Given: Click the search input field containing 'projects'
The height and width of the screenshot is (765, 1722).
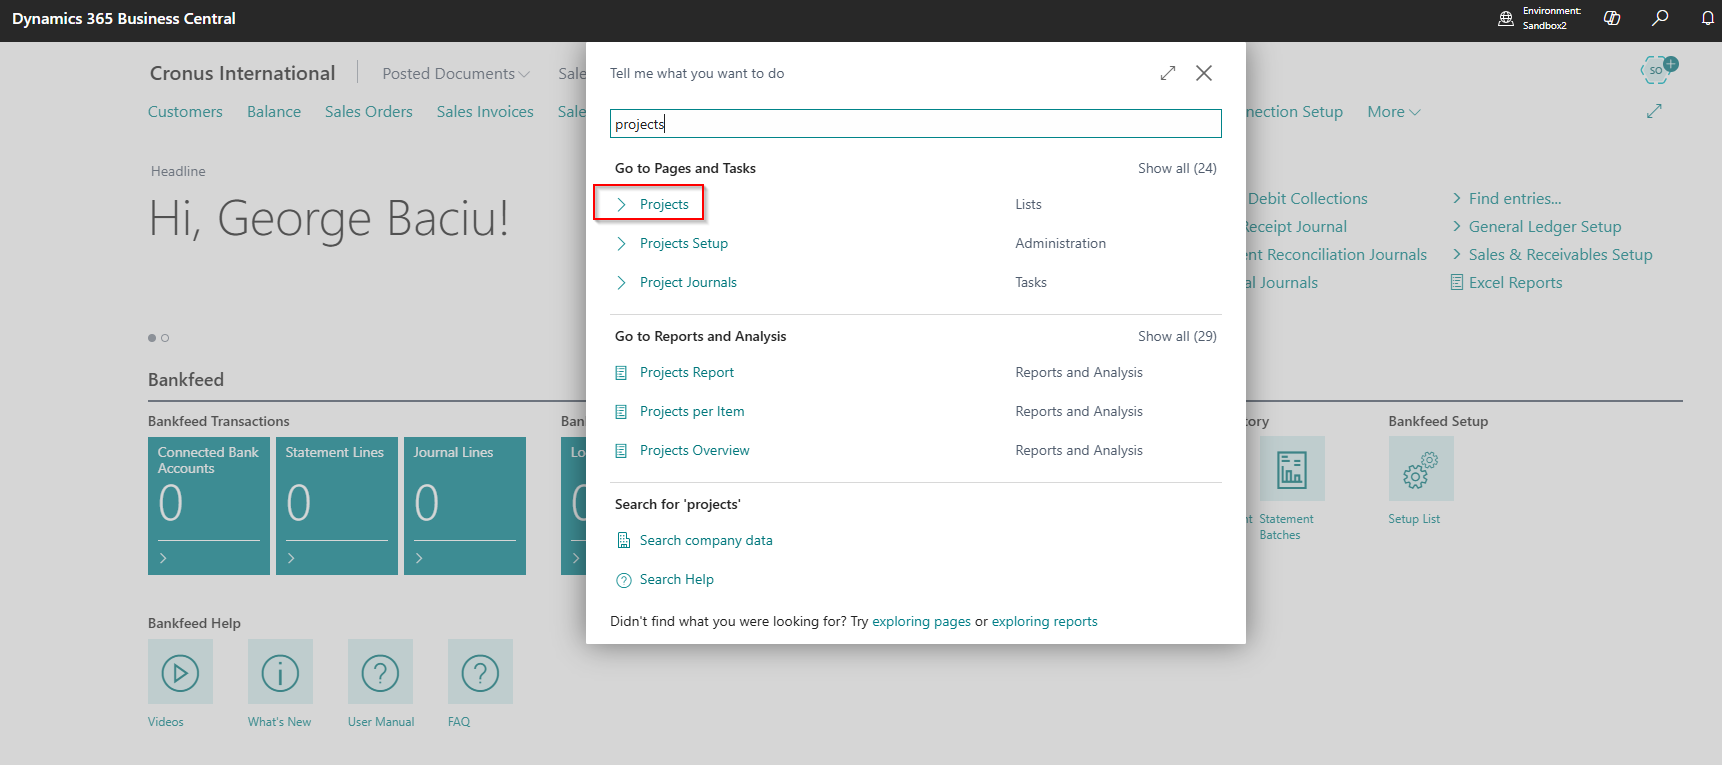Looking at the screenshot, I should tap(915, 124).
